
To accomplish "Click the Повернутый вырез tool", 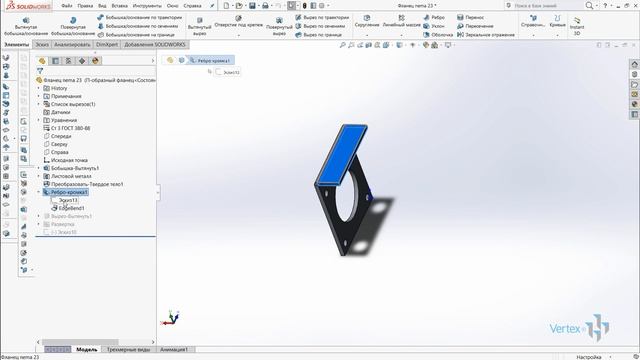I will (x=279, y=26).
